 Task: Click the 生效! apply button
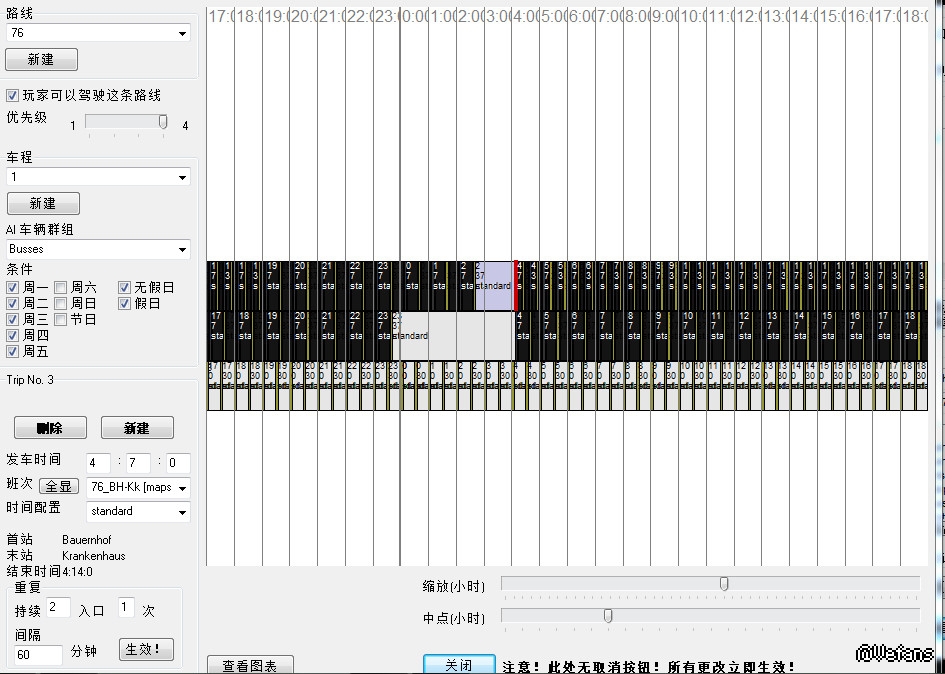(146, 649)
